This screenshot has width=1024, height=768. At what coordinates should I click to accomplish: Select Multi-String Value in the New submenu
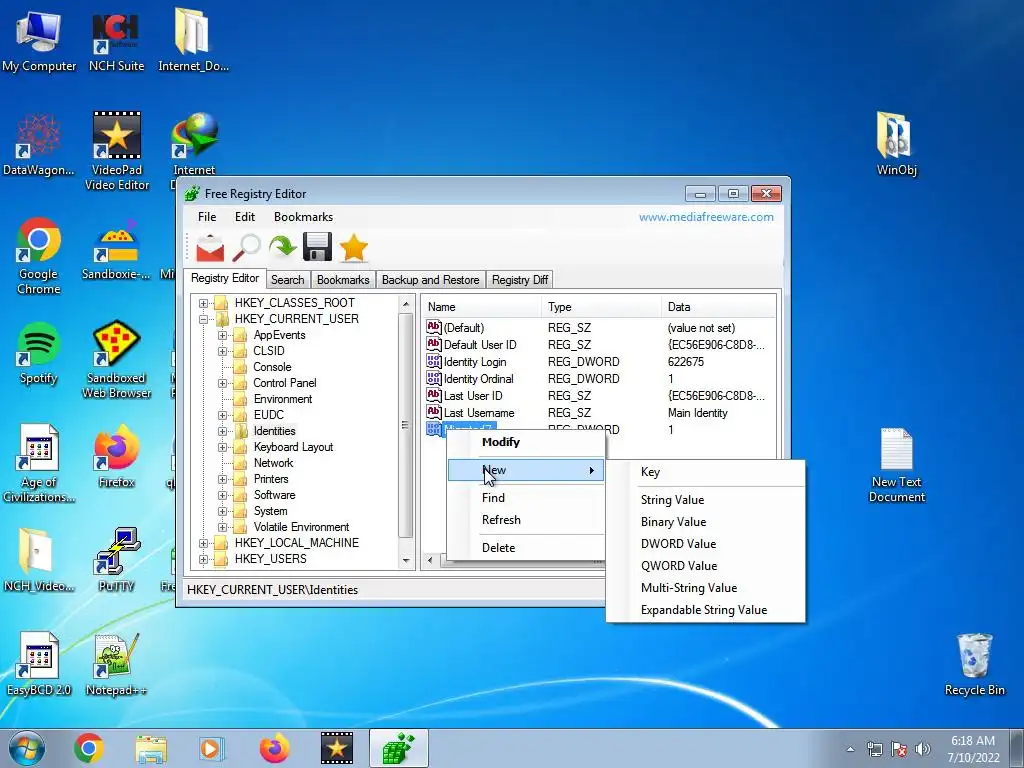[x=705, y=588]
